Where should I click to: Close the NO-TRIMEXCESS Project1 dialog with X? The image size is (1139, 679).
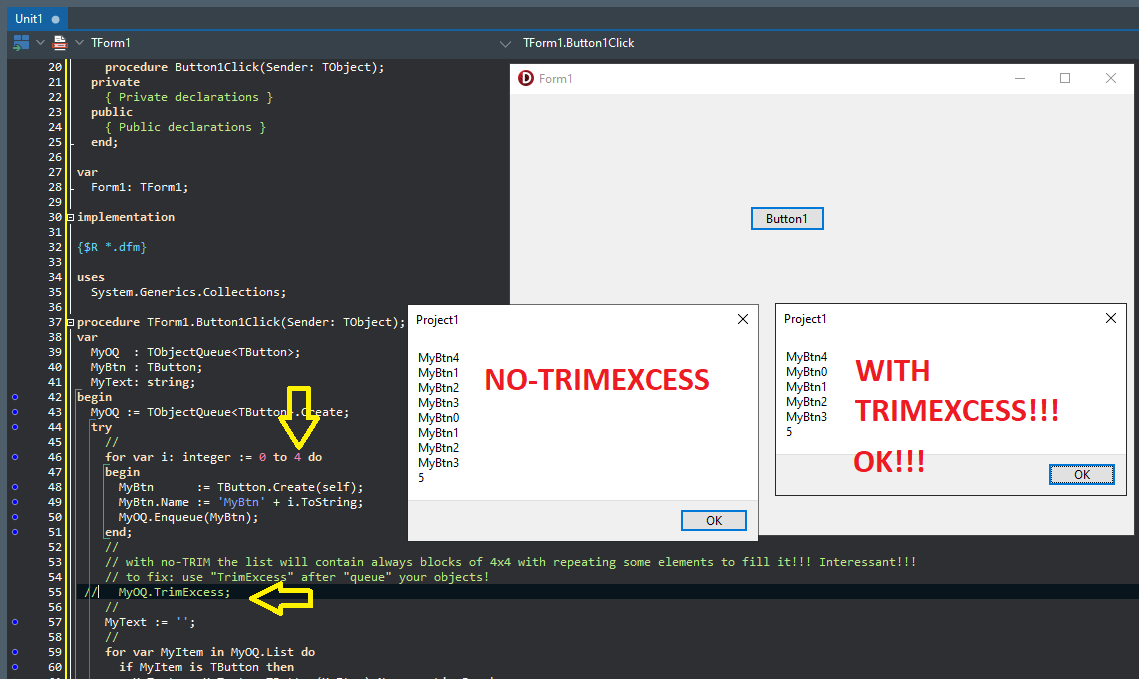[x=742, y=320]
